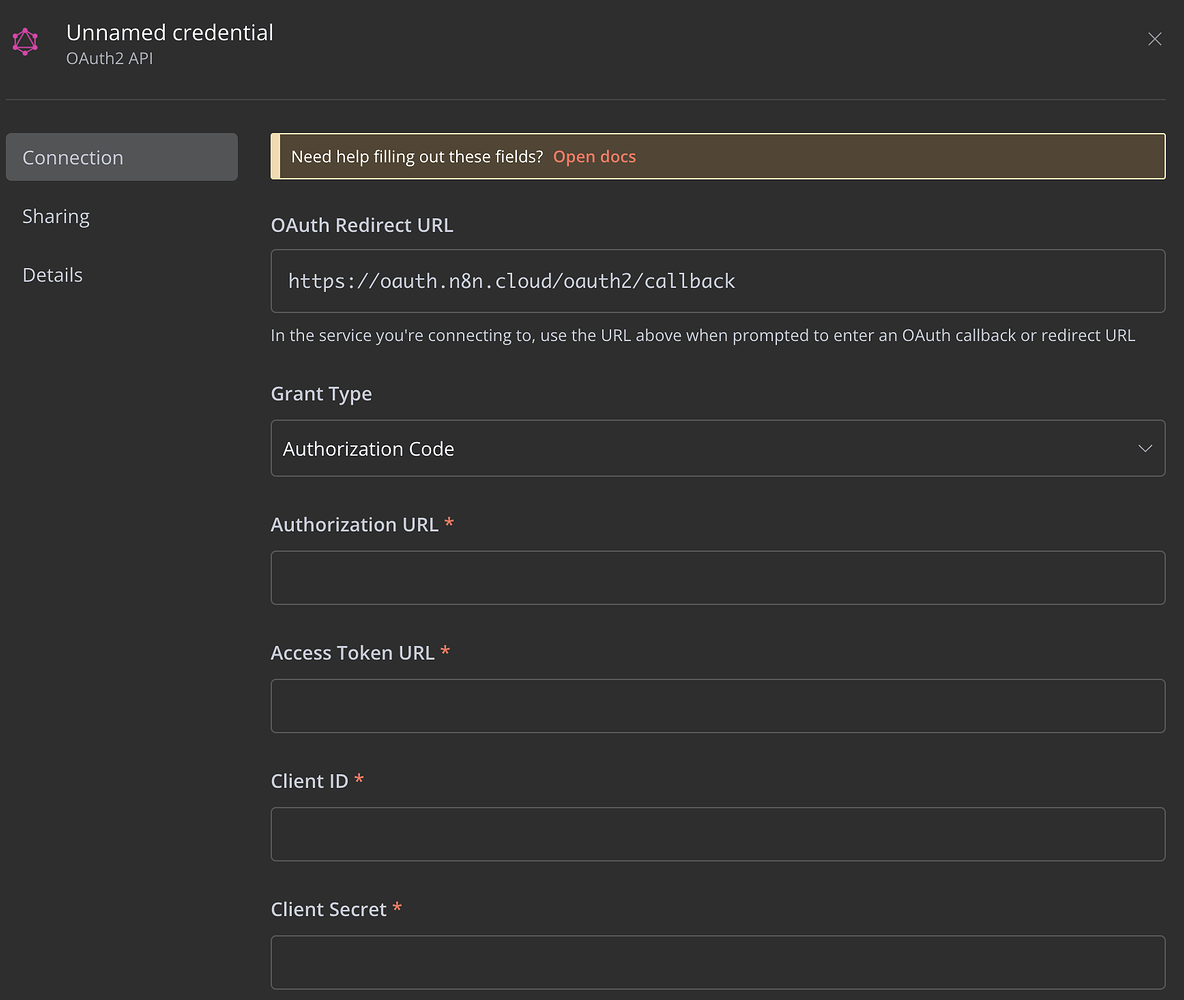Viewport: 1184px width, 1000px height.
Task: Click the 'Authorization URL' field label
Action: (354, 525)
